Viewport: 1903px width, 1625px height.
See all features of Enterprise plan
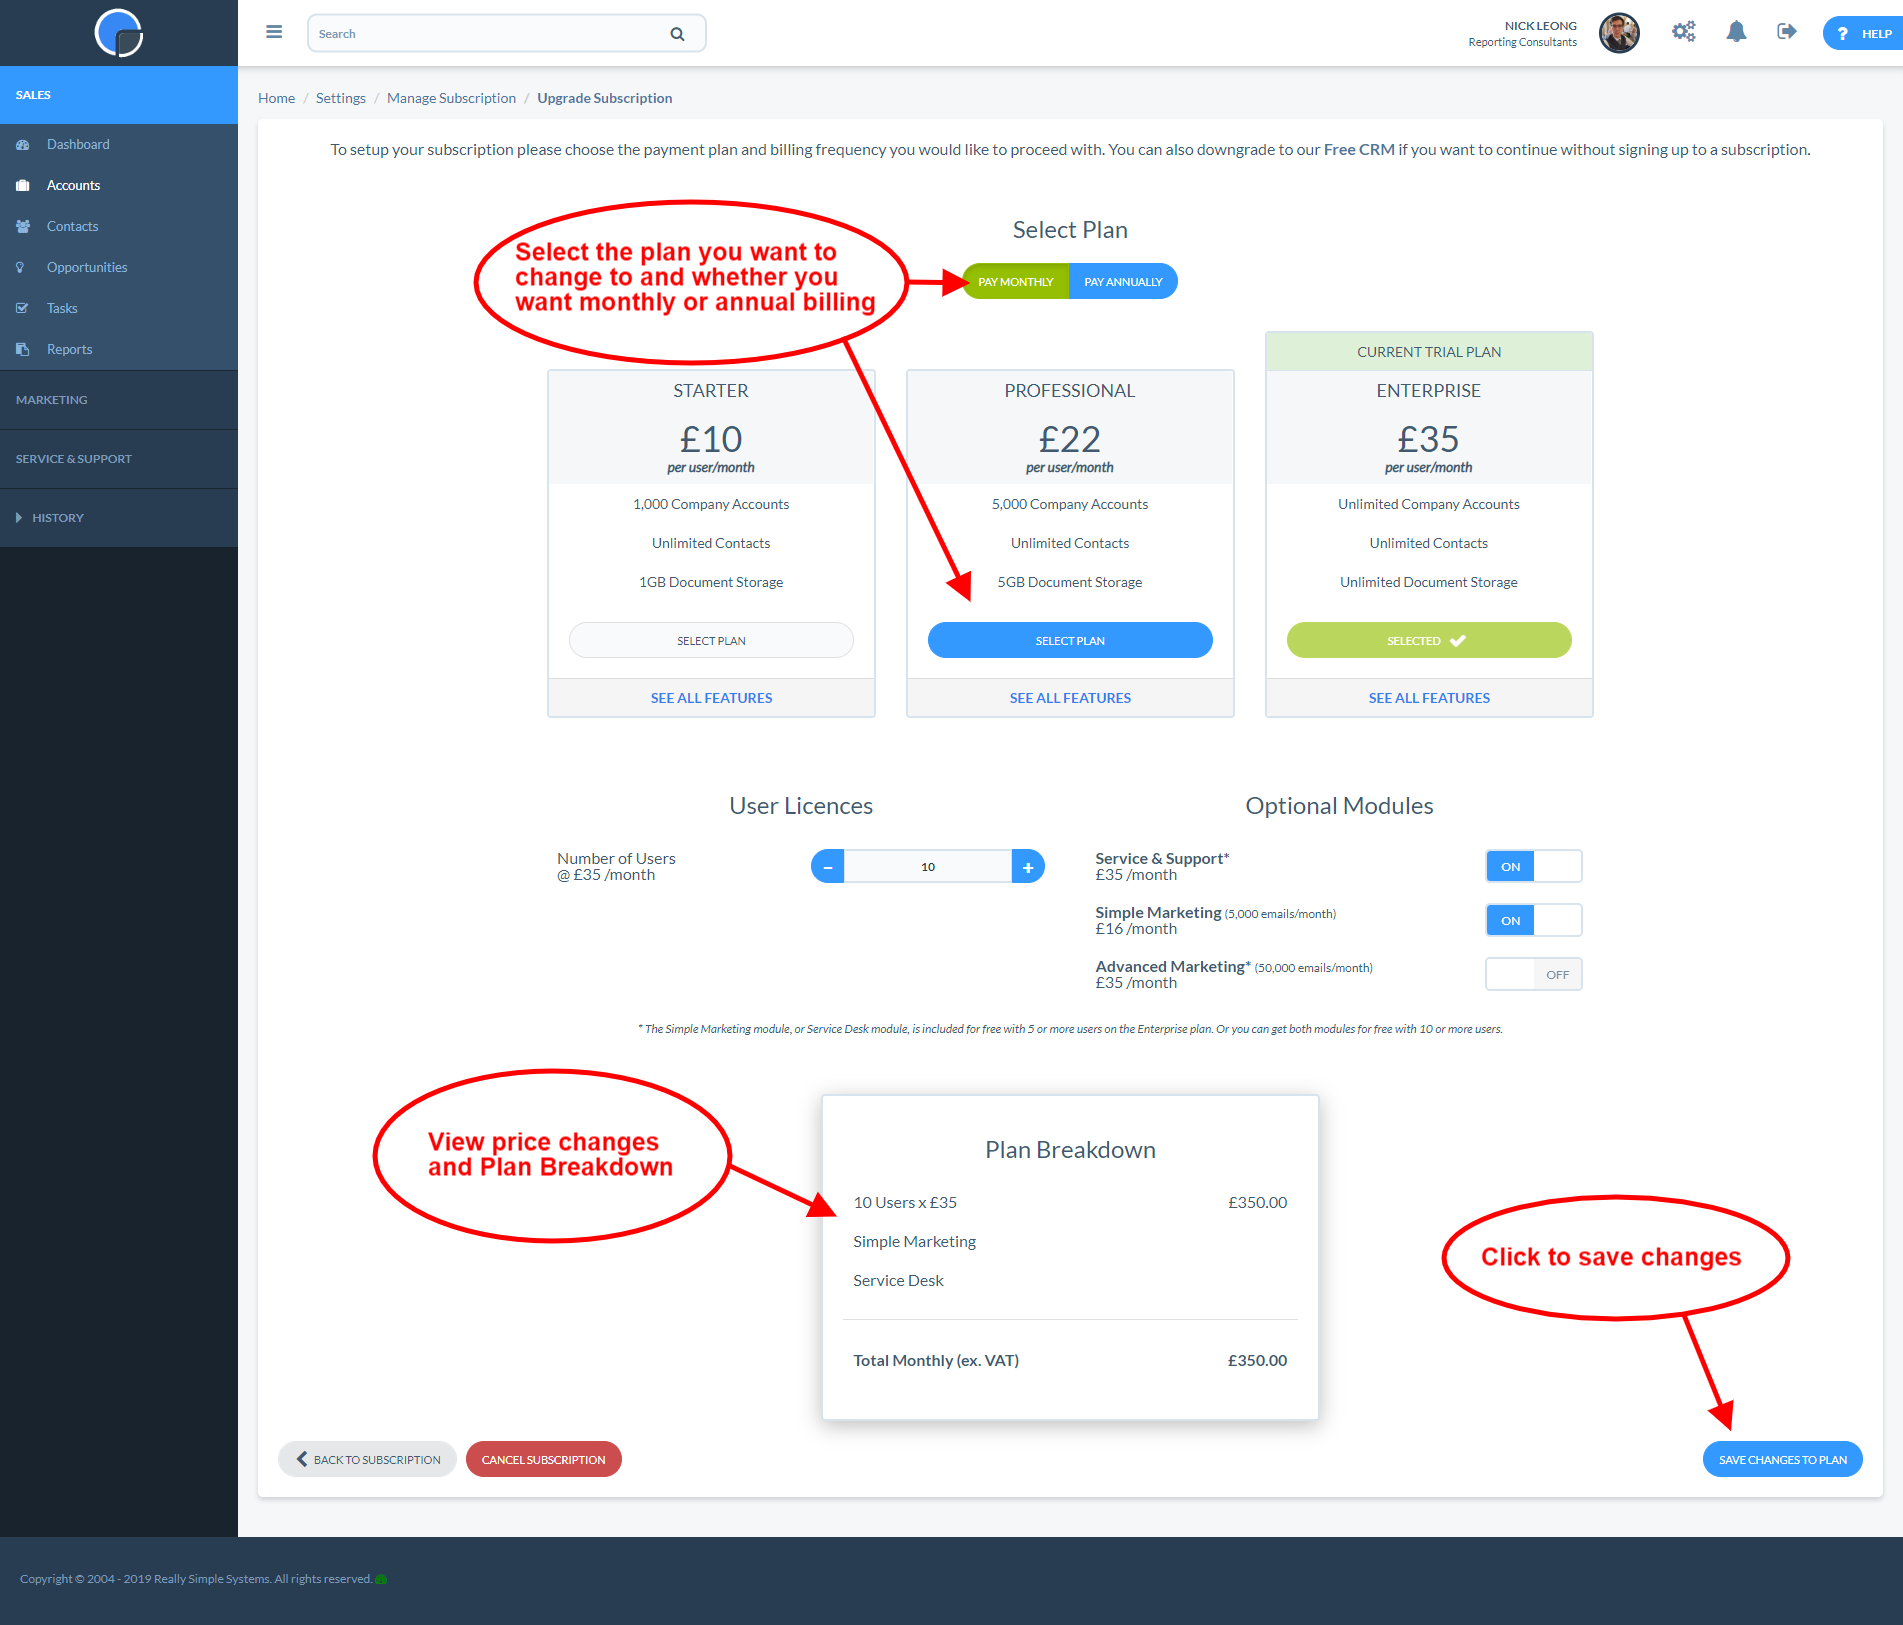[1429, 698]
